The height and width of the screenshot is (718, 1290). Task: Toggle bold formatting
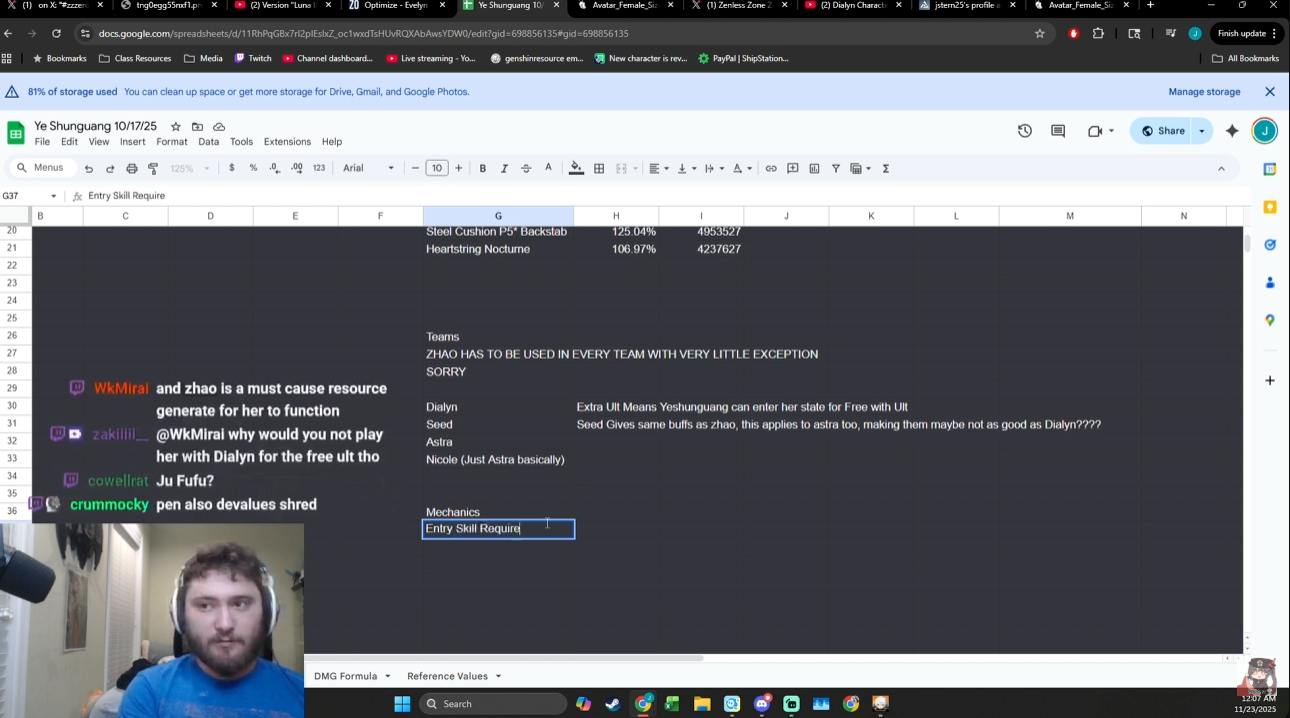[x=483, y=168]
